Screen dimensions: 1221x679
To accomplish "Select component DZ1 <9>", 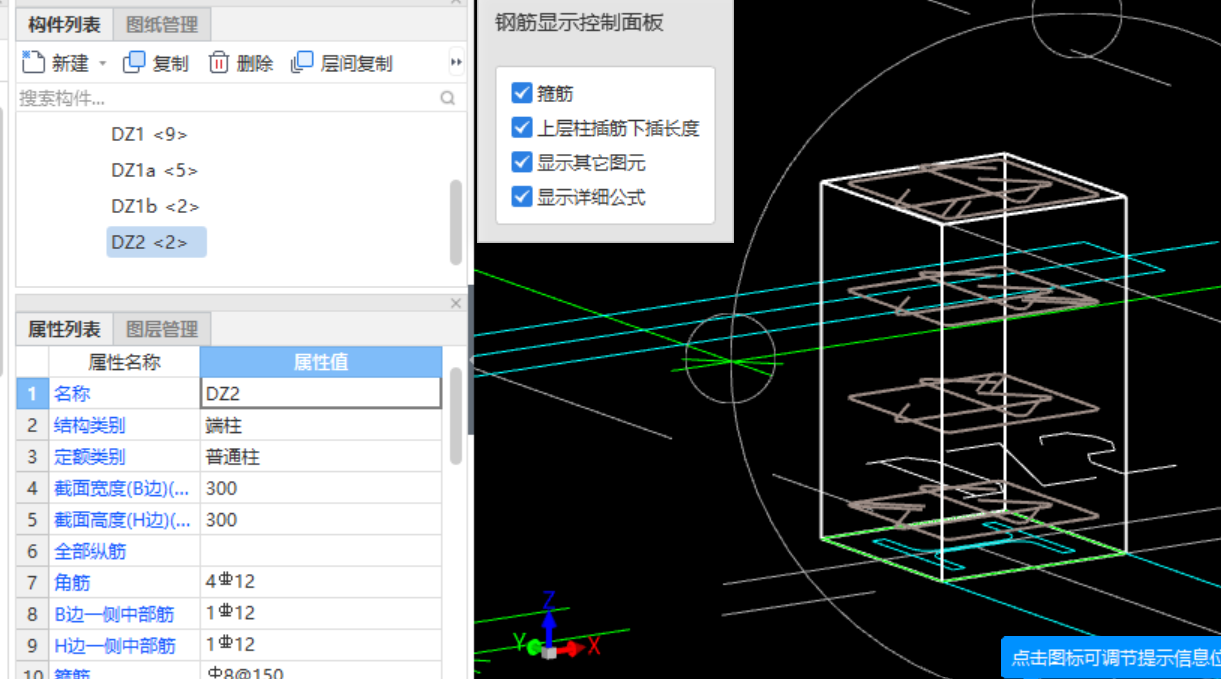I will [x=149, y=134].
